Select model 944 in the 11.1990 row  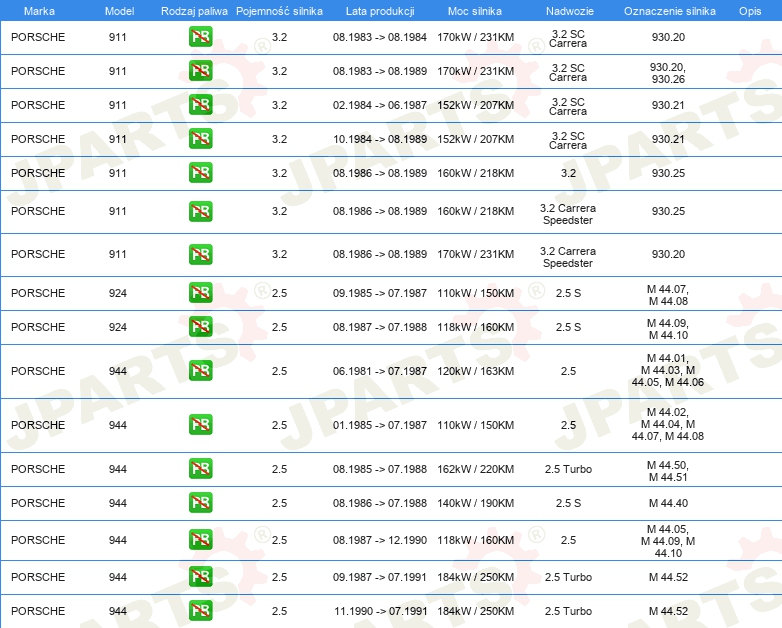pyautogui.click(x=118, y=611)
